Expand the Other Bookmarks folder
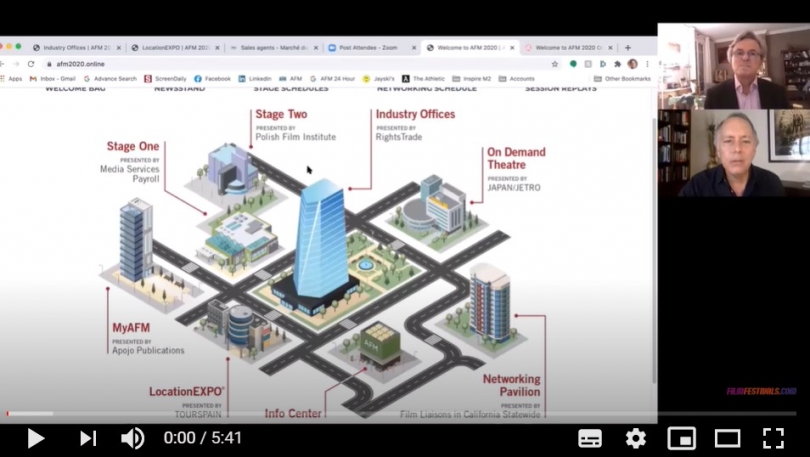The image size is (810, 457). 622,79
